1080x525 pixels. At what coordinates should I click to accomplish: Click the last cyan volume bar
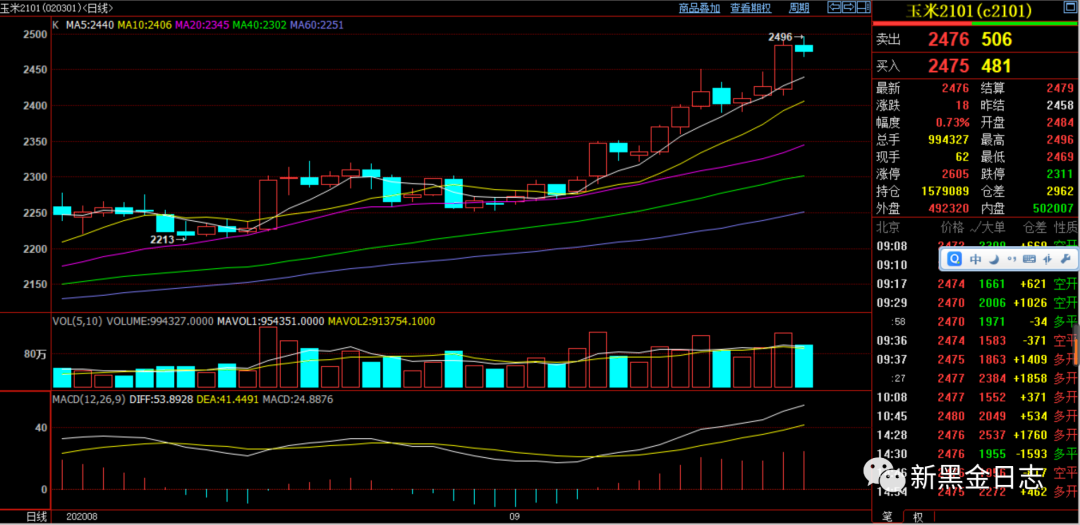804,366
